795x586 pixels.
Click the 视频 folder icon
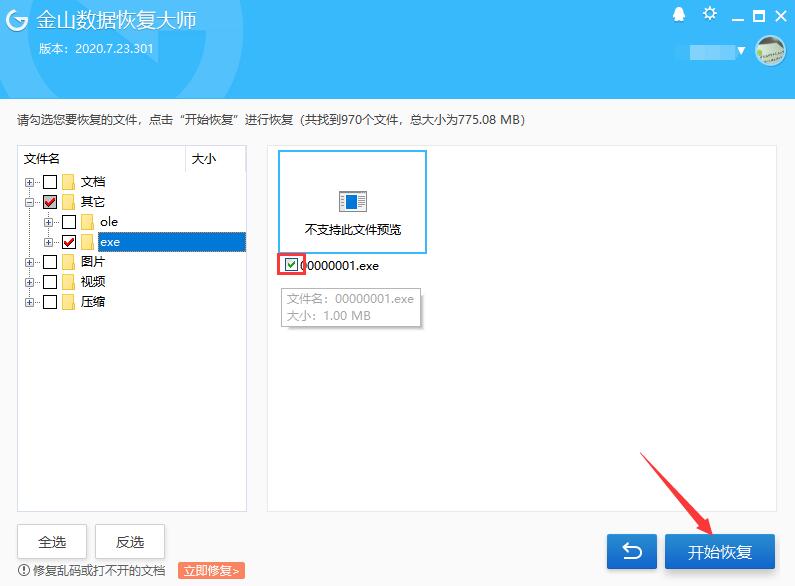[x=68, y=282]
